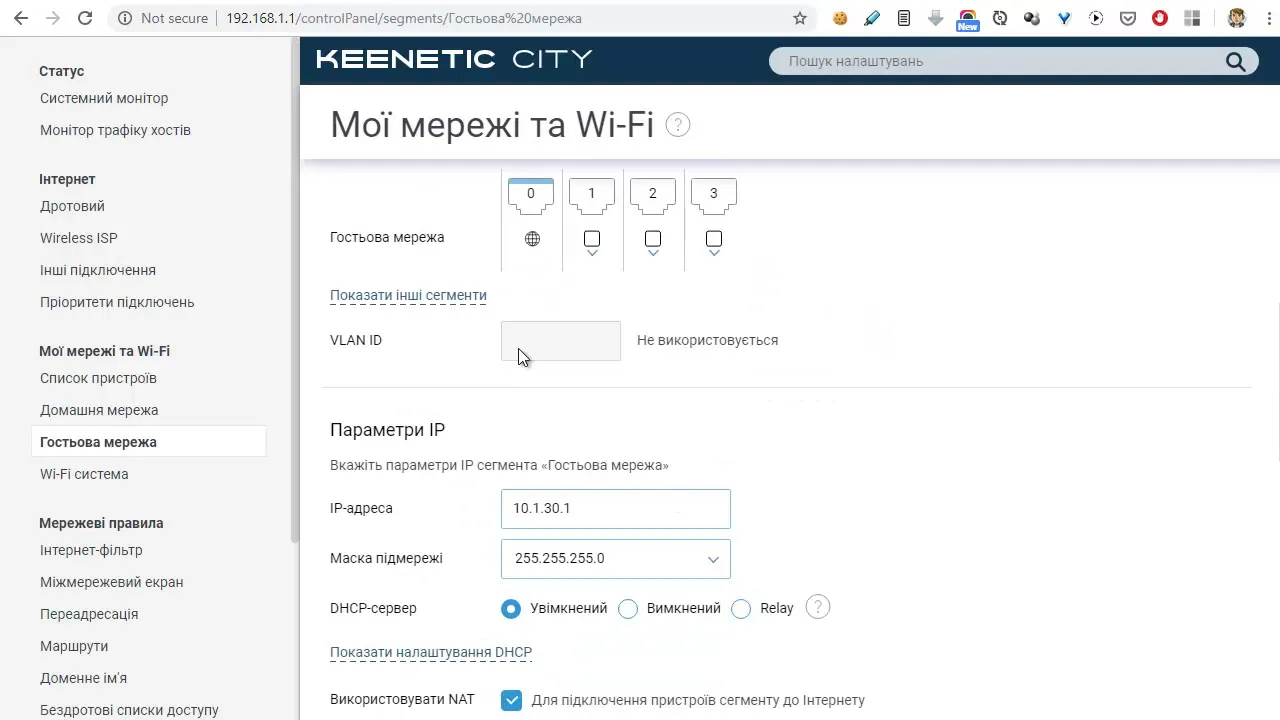Image resolution: width=1280 pixels, height=720 pixels.
Task: Expand the port 1 options chevron
Action: [x=592, y=254]
